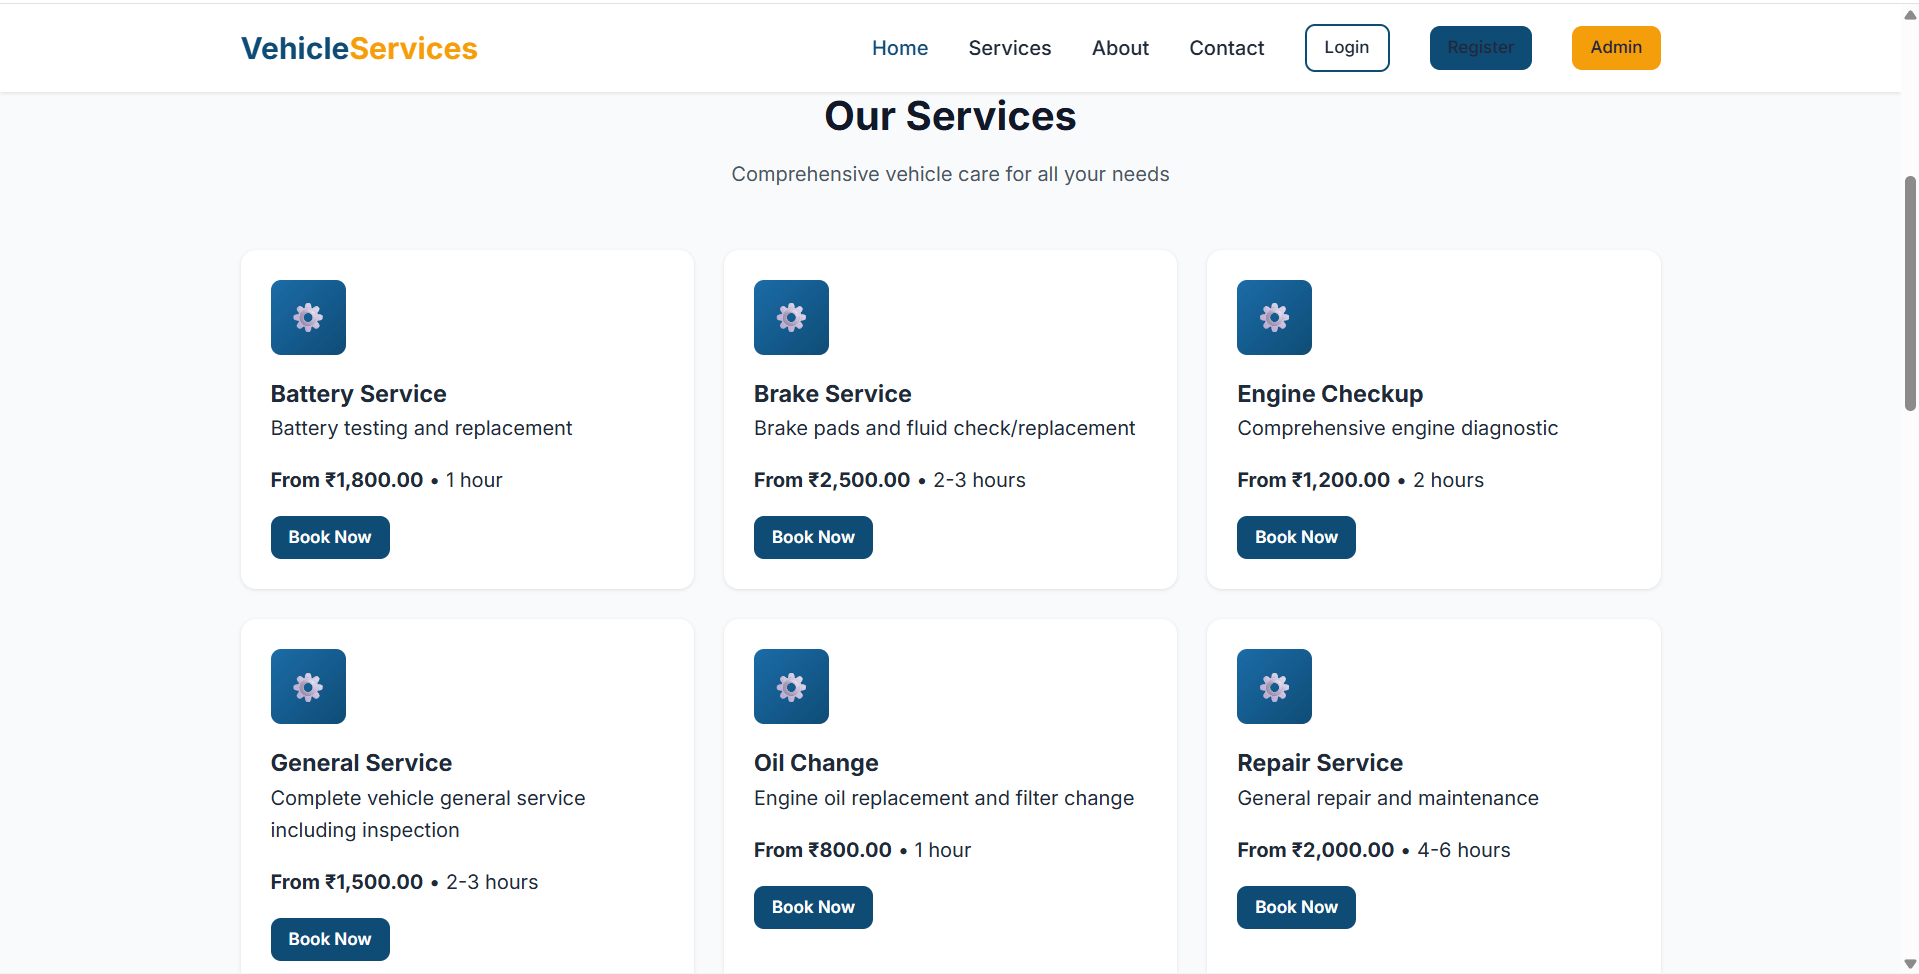Click the 'From ₹1,800.00' price

[347, 480]
